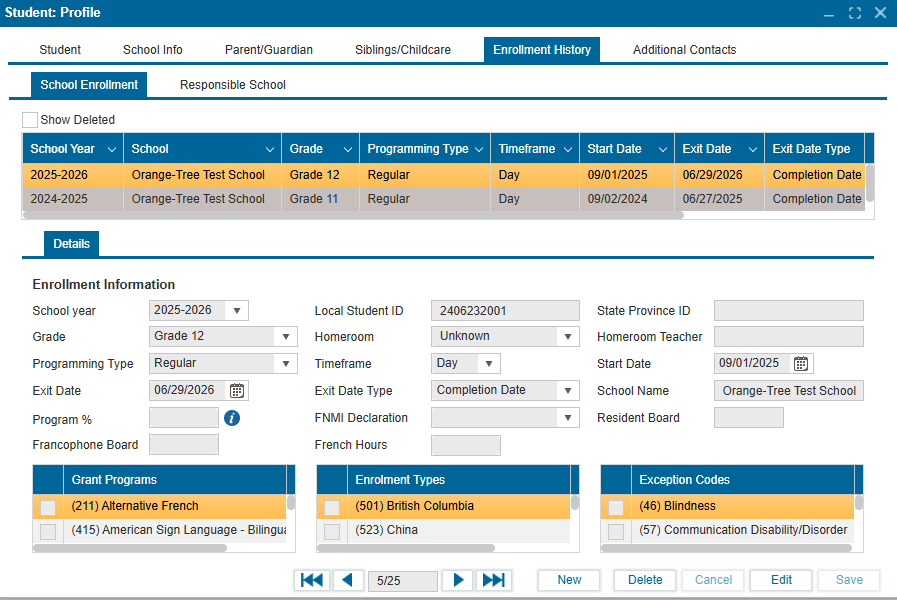Open the Responsible School sub-tab
The image size is (897, 600).
point(232,85)
